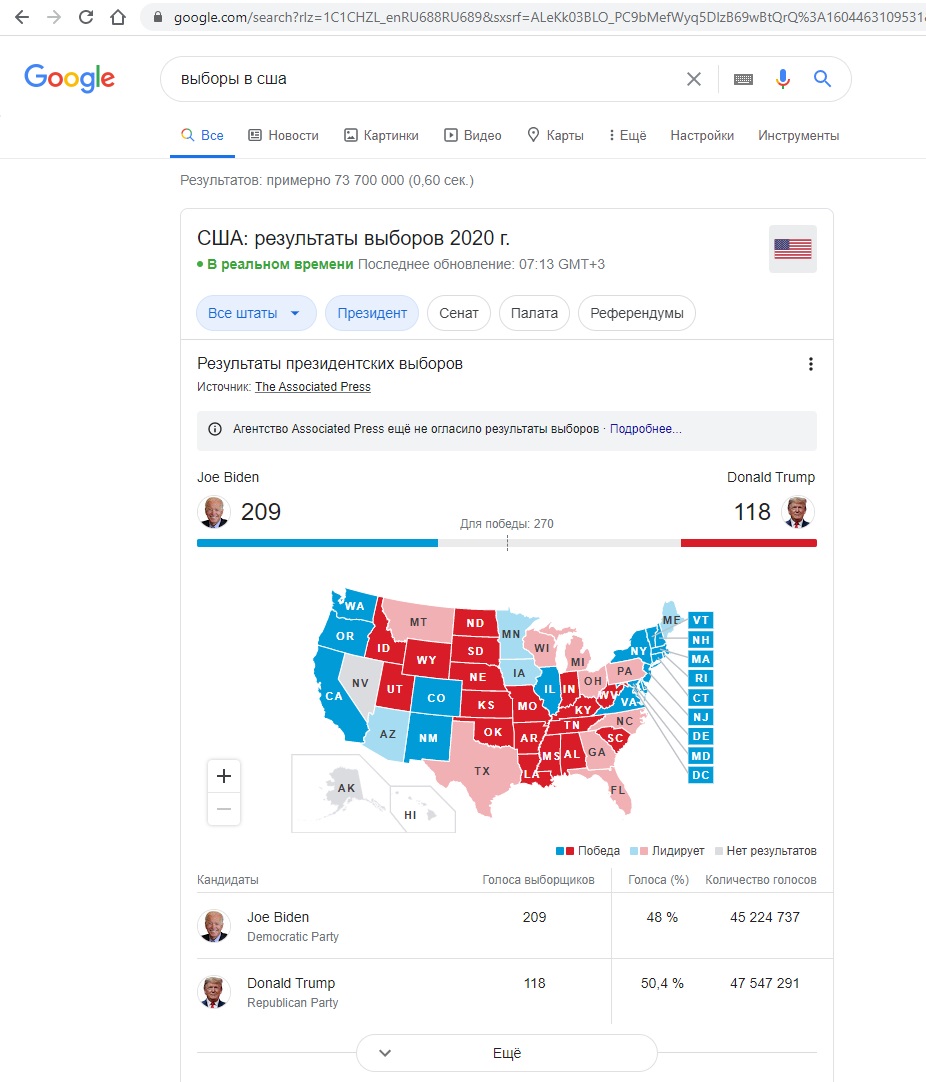
Task: Open the three-dot options for presidential results
Action: coord(811,364)
